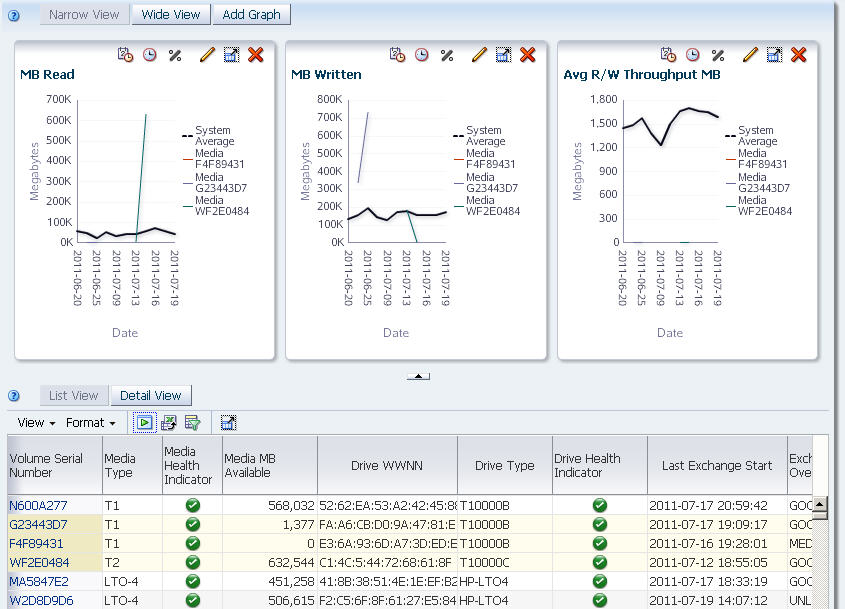Switch to List View tab
The width and height of the screenshot is (845, 609).
(74, 396)
